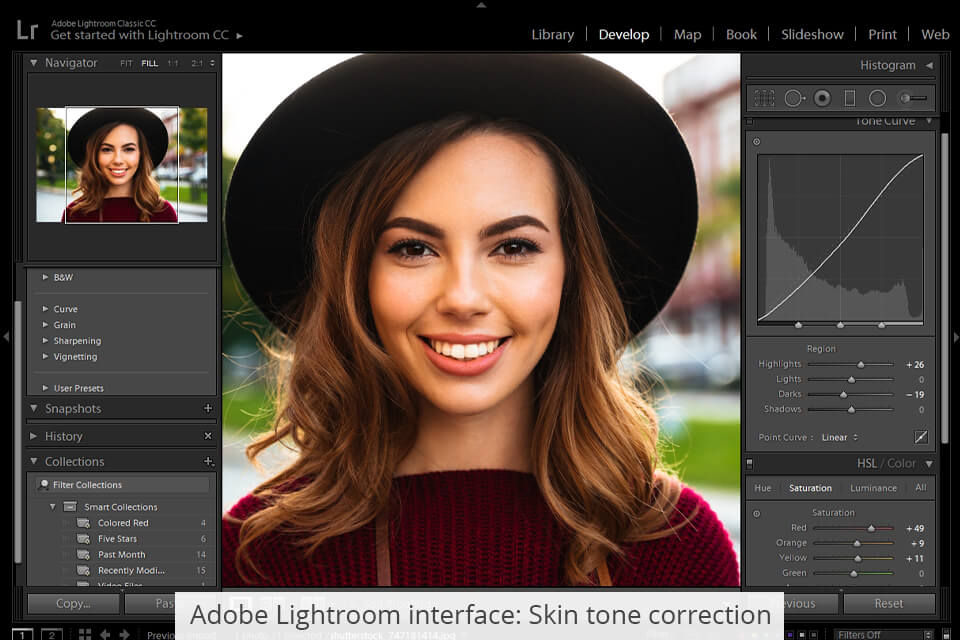Switch to the Develop module
The width and height of the screenshot is (960, 640).
624,34
